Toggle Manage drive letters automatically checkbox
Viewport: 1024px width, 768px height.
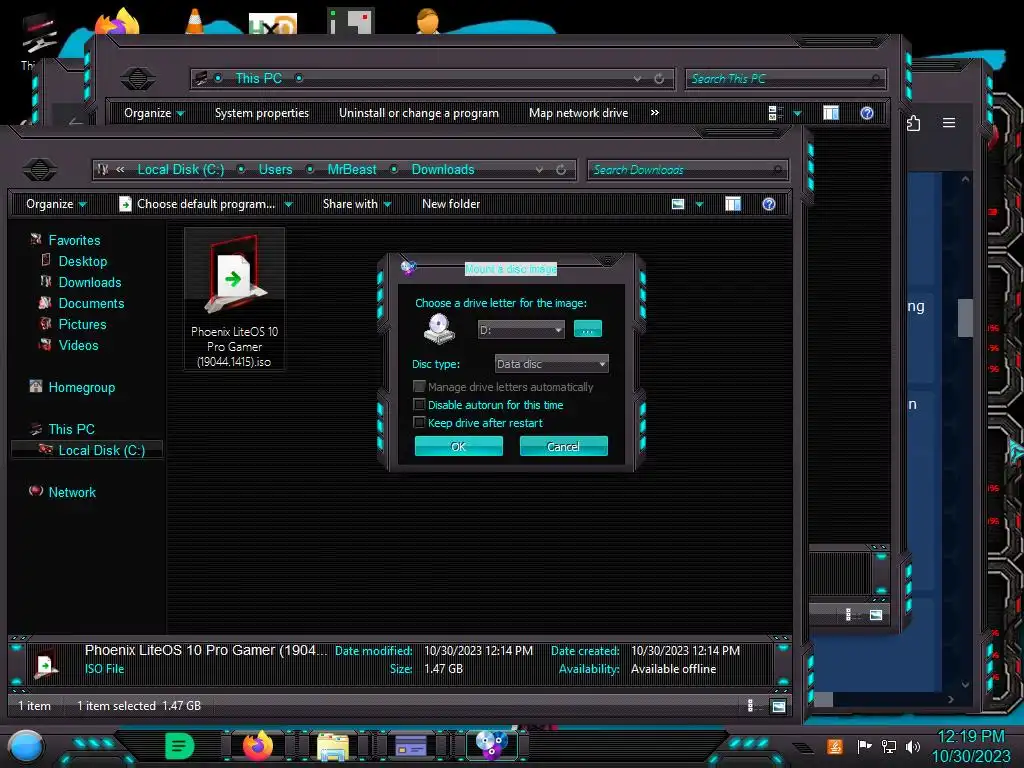click(x=419, y=387)
